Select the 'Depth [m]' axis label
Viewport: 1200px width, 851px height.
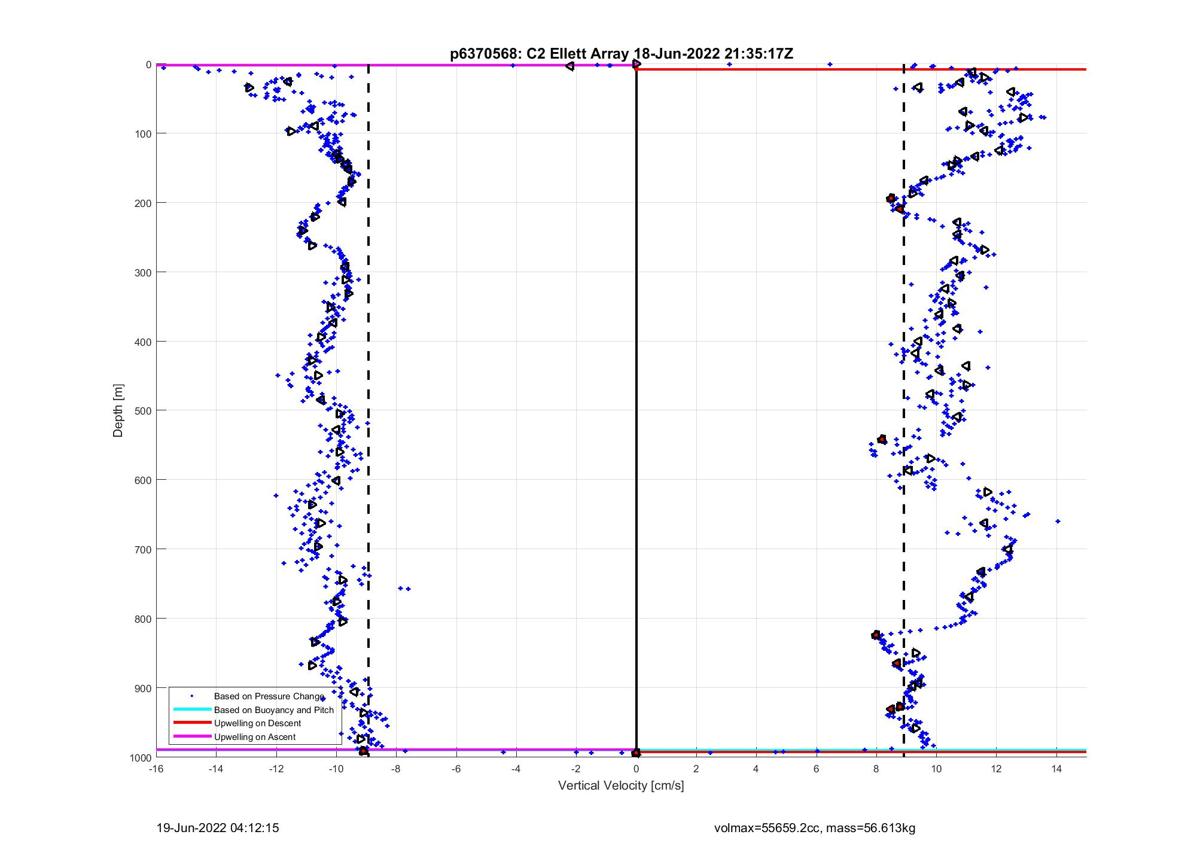pos(120,410)
